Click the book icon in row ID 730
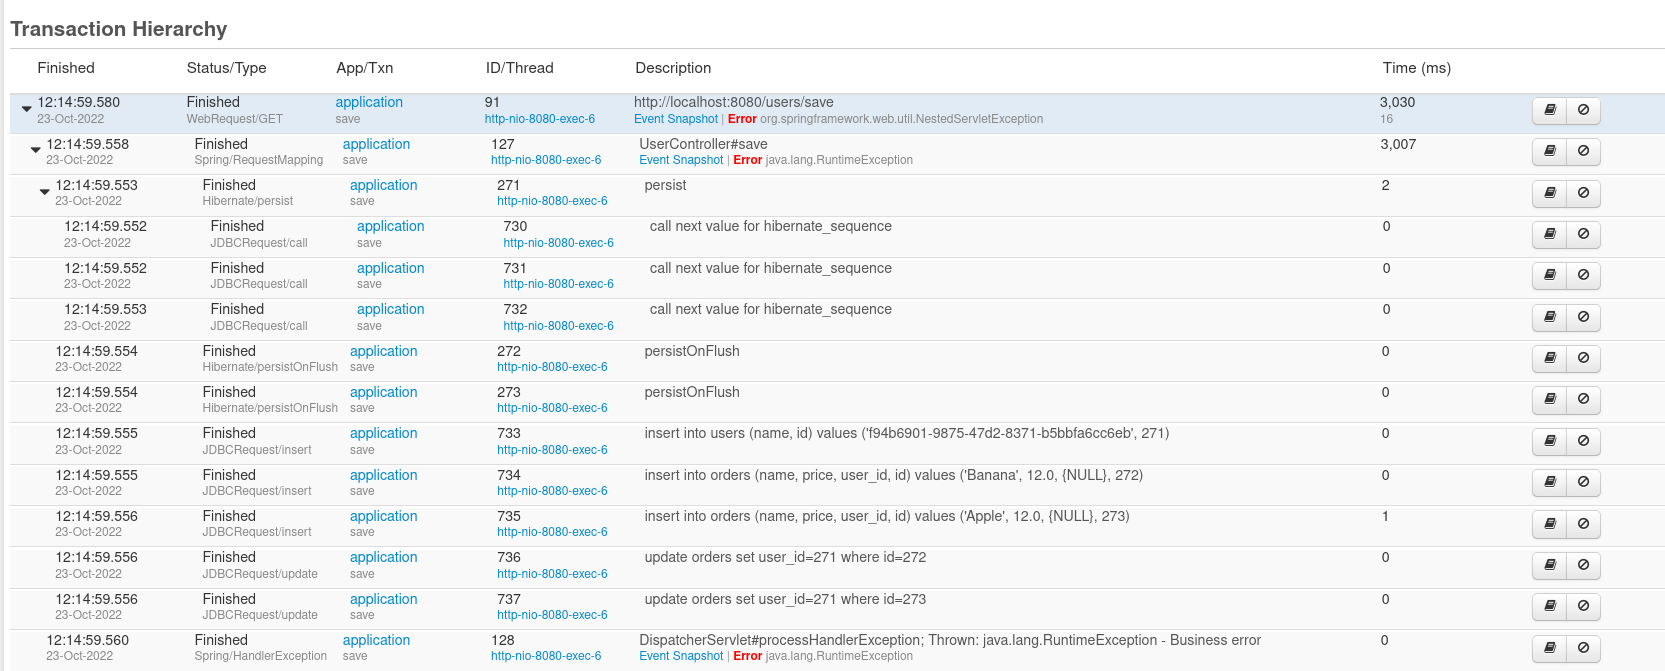1665x671 pixels. (x=1550, y=234)
